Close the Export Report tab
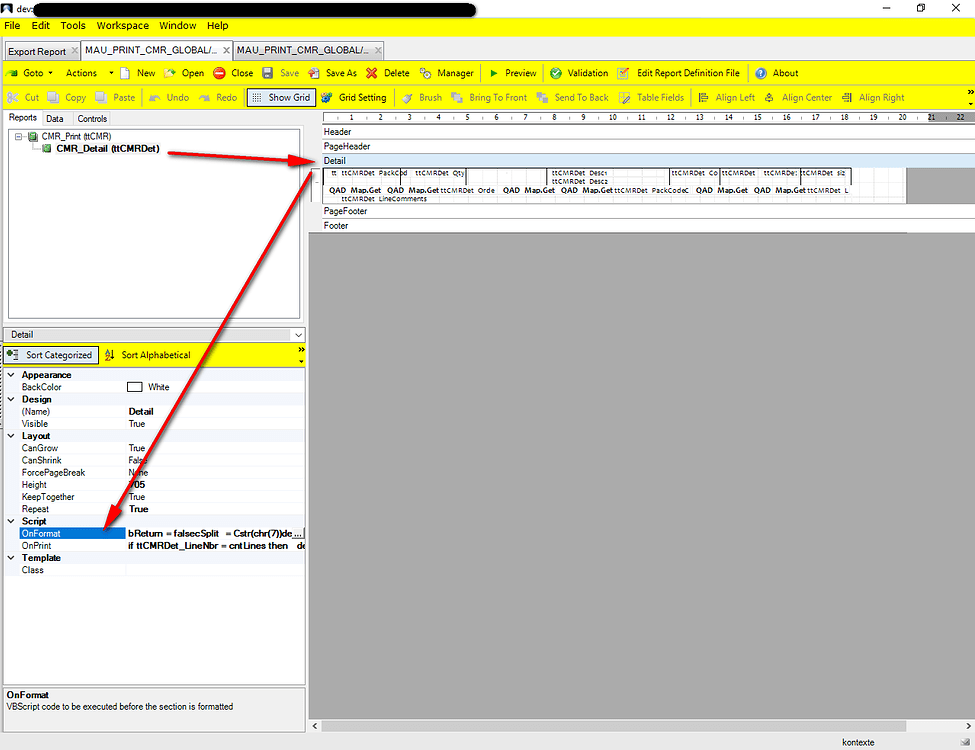The height and width of the screenshot is (750, 975). (75, 51)
